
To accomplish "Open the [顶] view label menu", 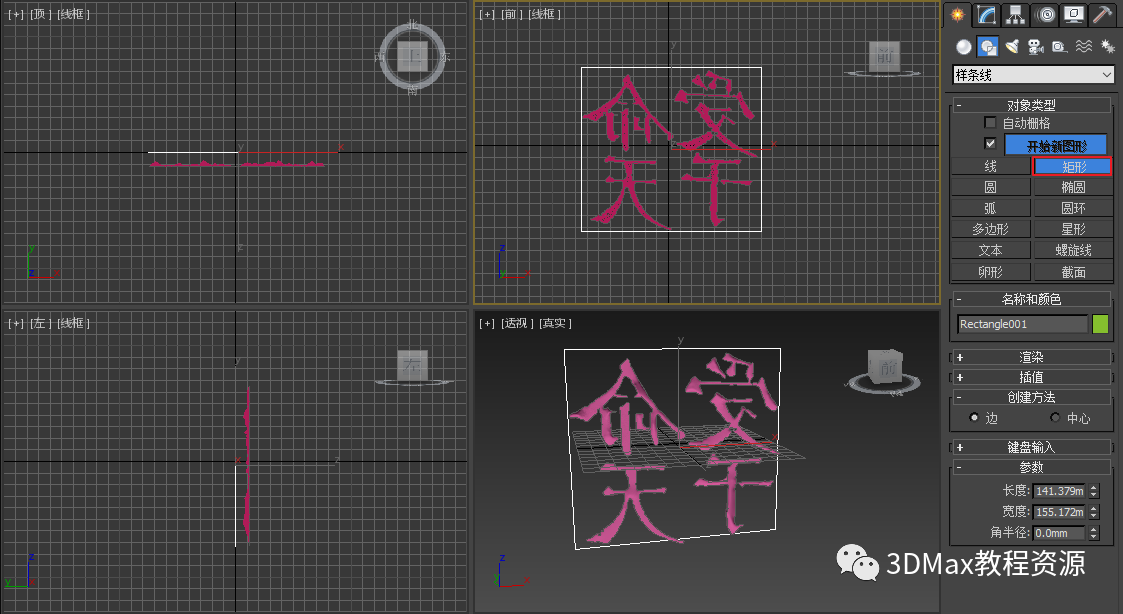I will point(39,14).
